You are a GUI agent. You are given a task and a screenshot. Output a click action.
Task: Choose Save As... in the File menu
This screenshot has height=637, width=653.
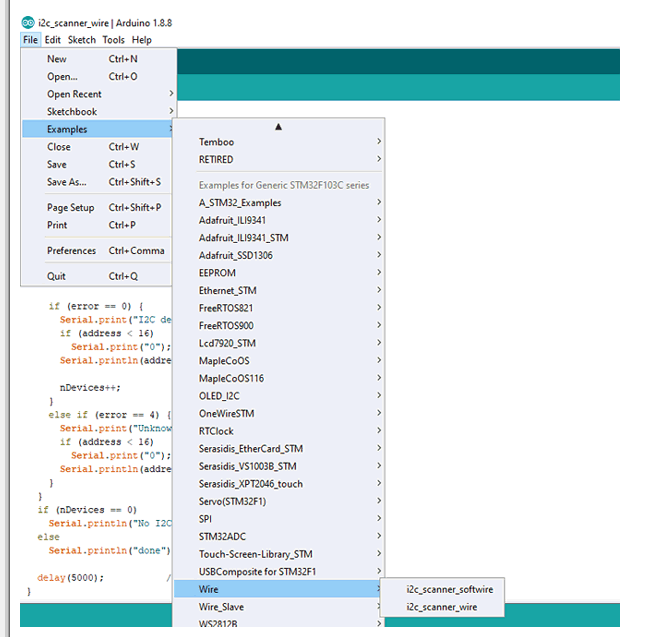click(97, 182)
